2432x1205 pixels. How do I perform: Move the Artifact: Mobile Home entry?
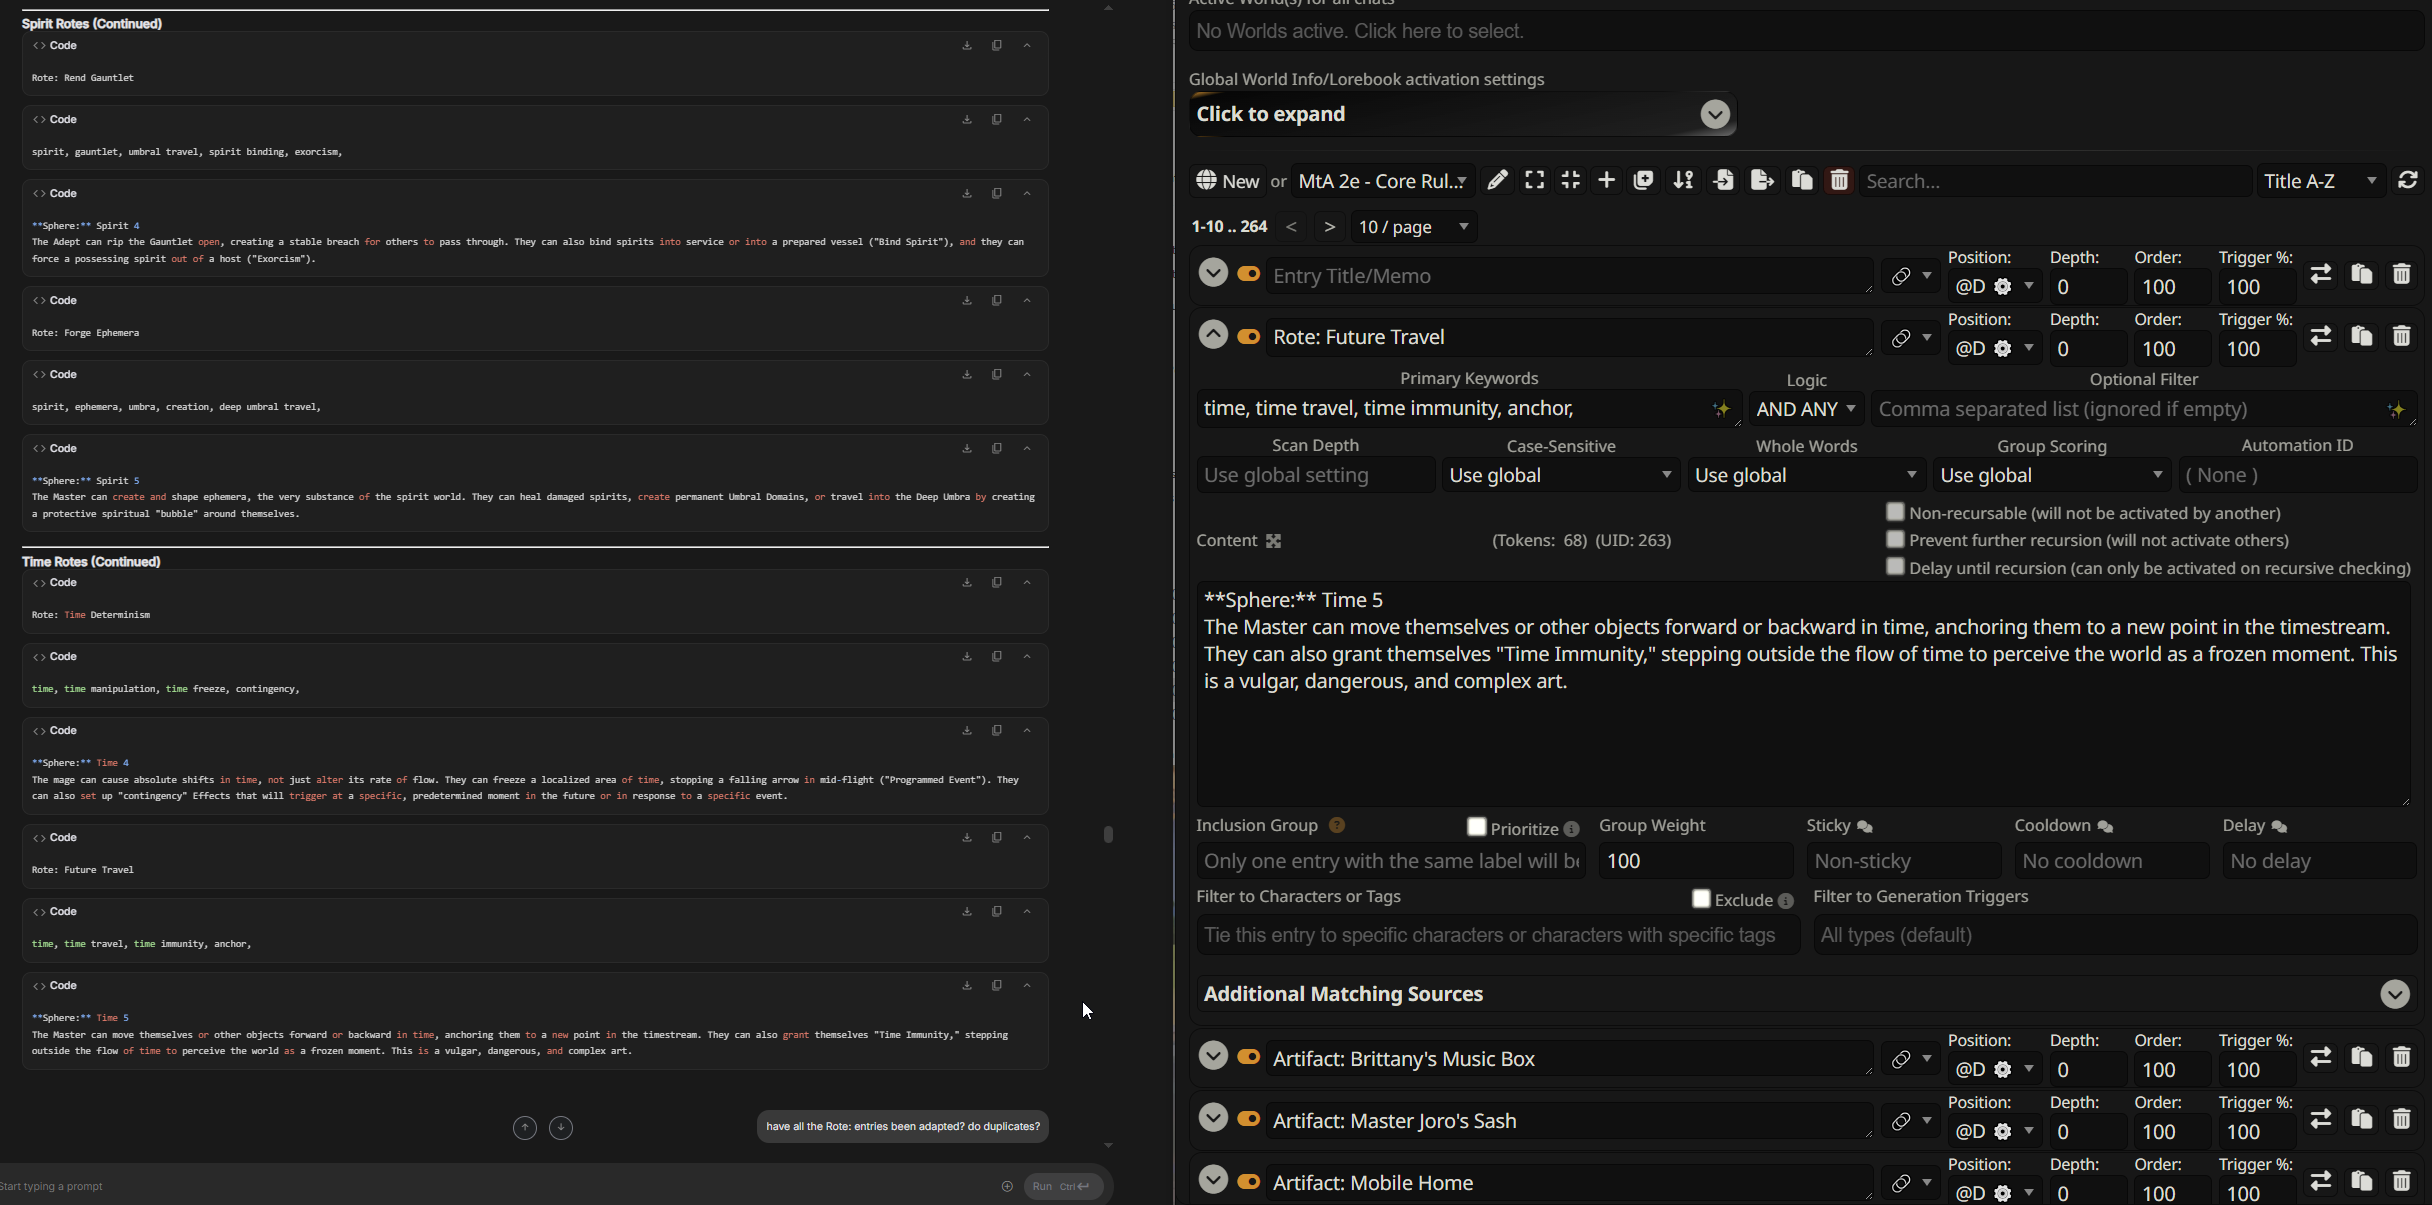click(2321, 1181)
